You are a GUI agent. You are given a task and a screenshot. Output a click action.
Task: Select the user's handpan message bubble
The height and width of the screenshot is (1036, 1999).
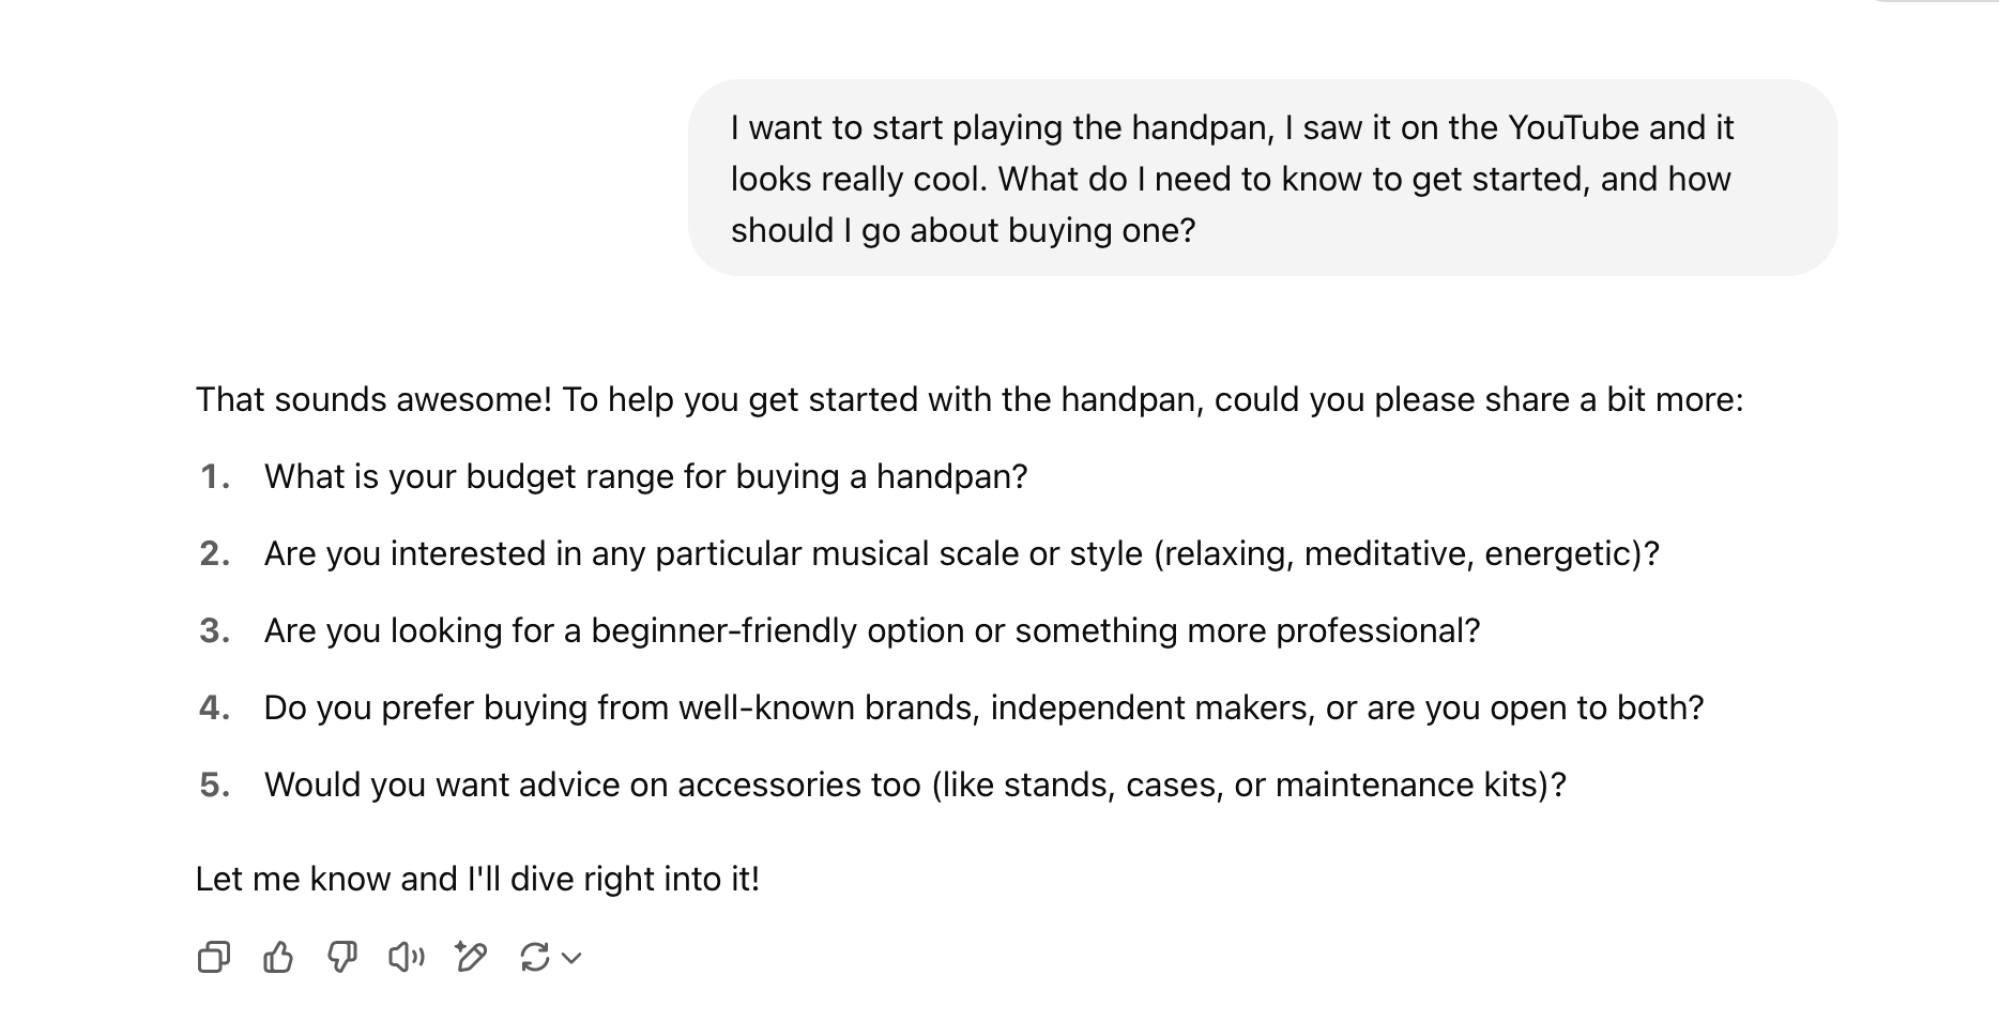tap(1263, 178)
